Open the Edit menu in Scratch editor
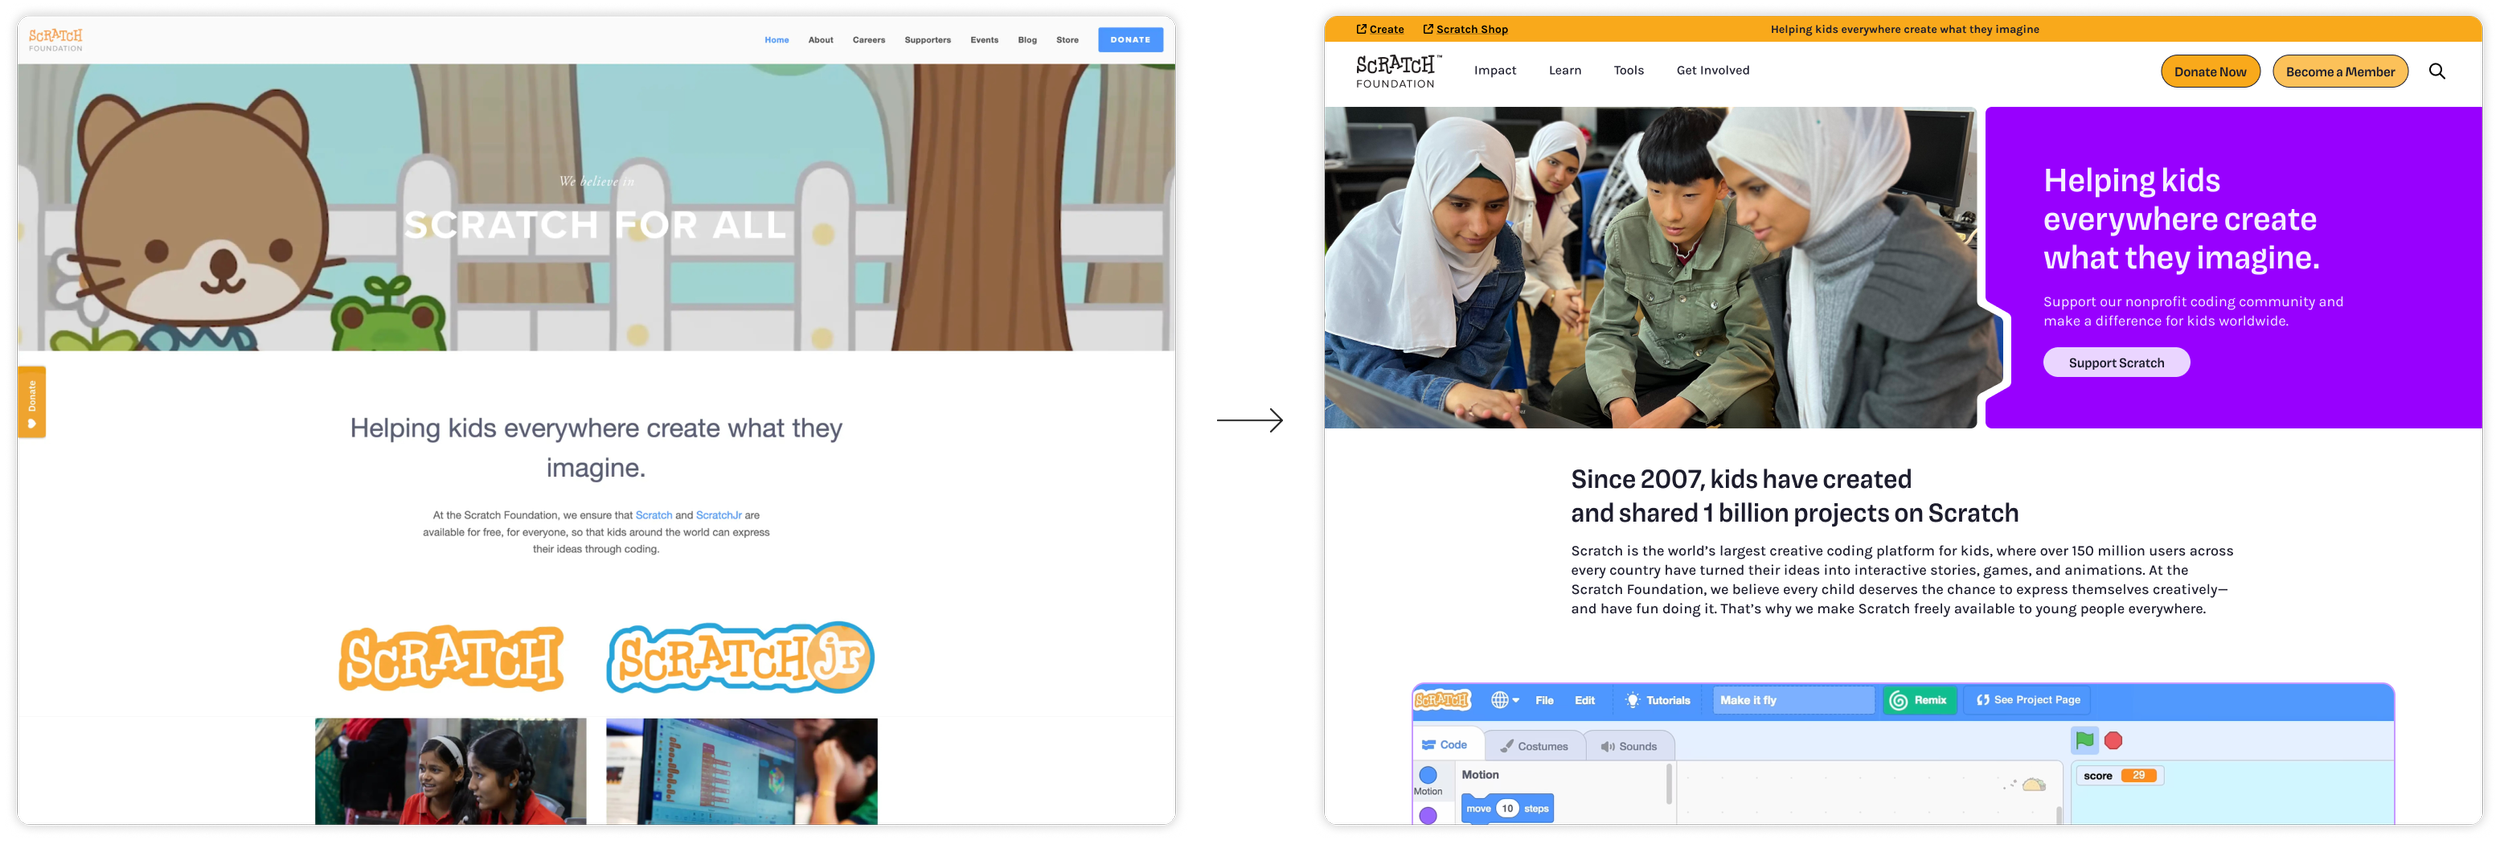Image resolution: width=2500 pixels, height=852 pixels. click(1584, 700)
